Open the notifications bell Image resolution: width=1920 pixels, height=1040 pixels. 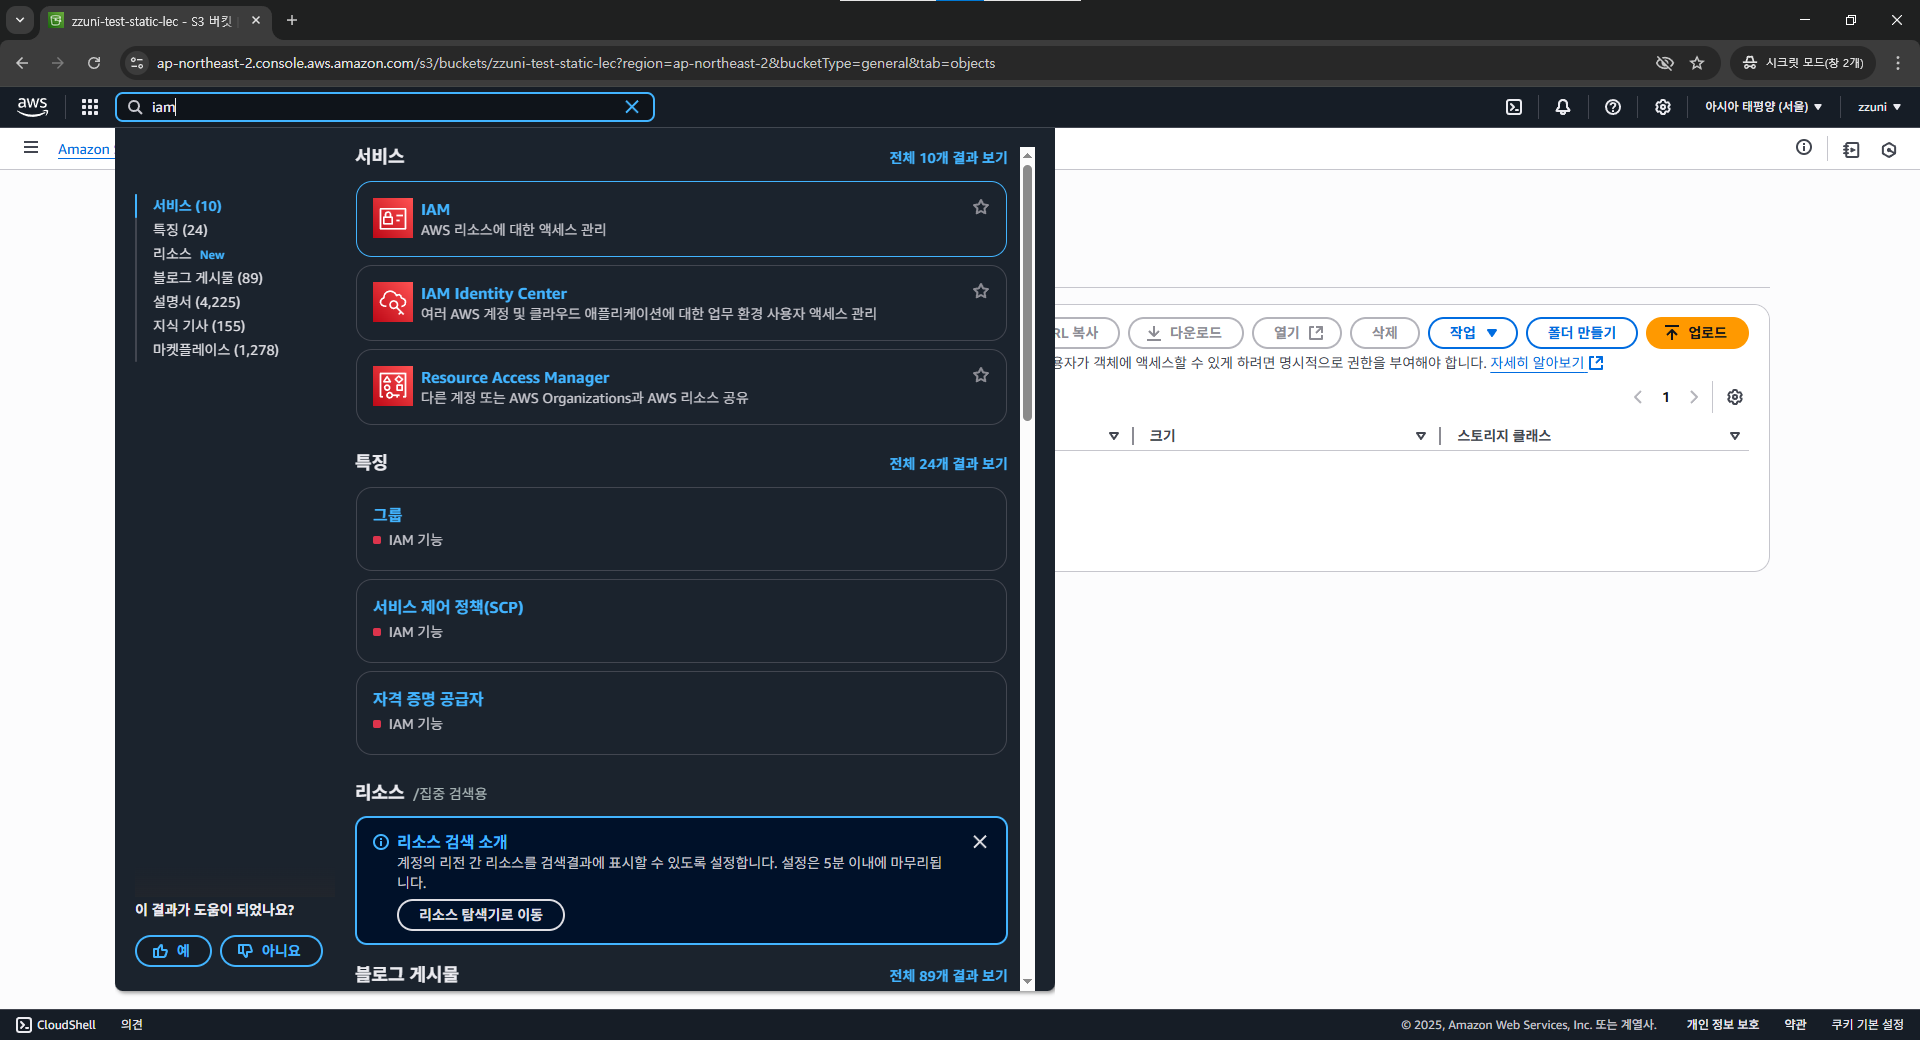[x=1563, y=107]
